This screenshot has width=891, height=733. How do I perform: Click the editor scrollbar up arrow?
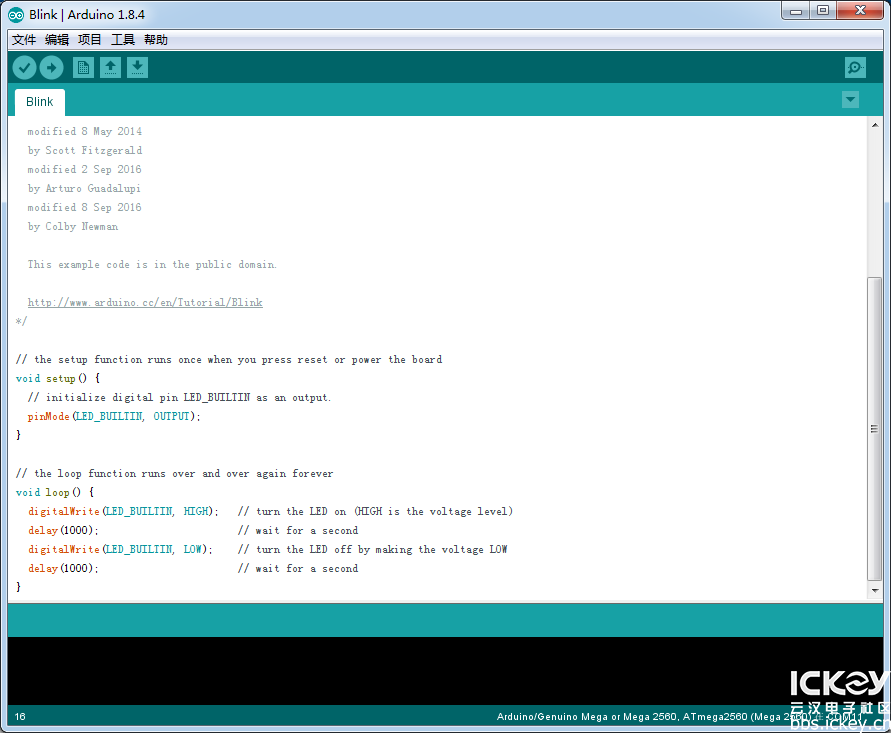[875, 125]
